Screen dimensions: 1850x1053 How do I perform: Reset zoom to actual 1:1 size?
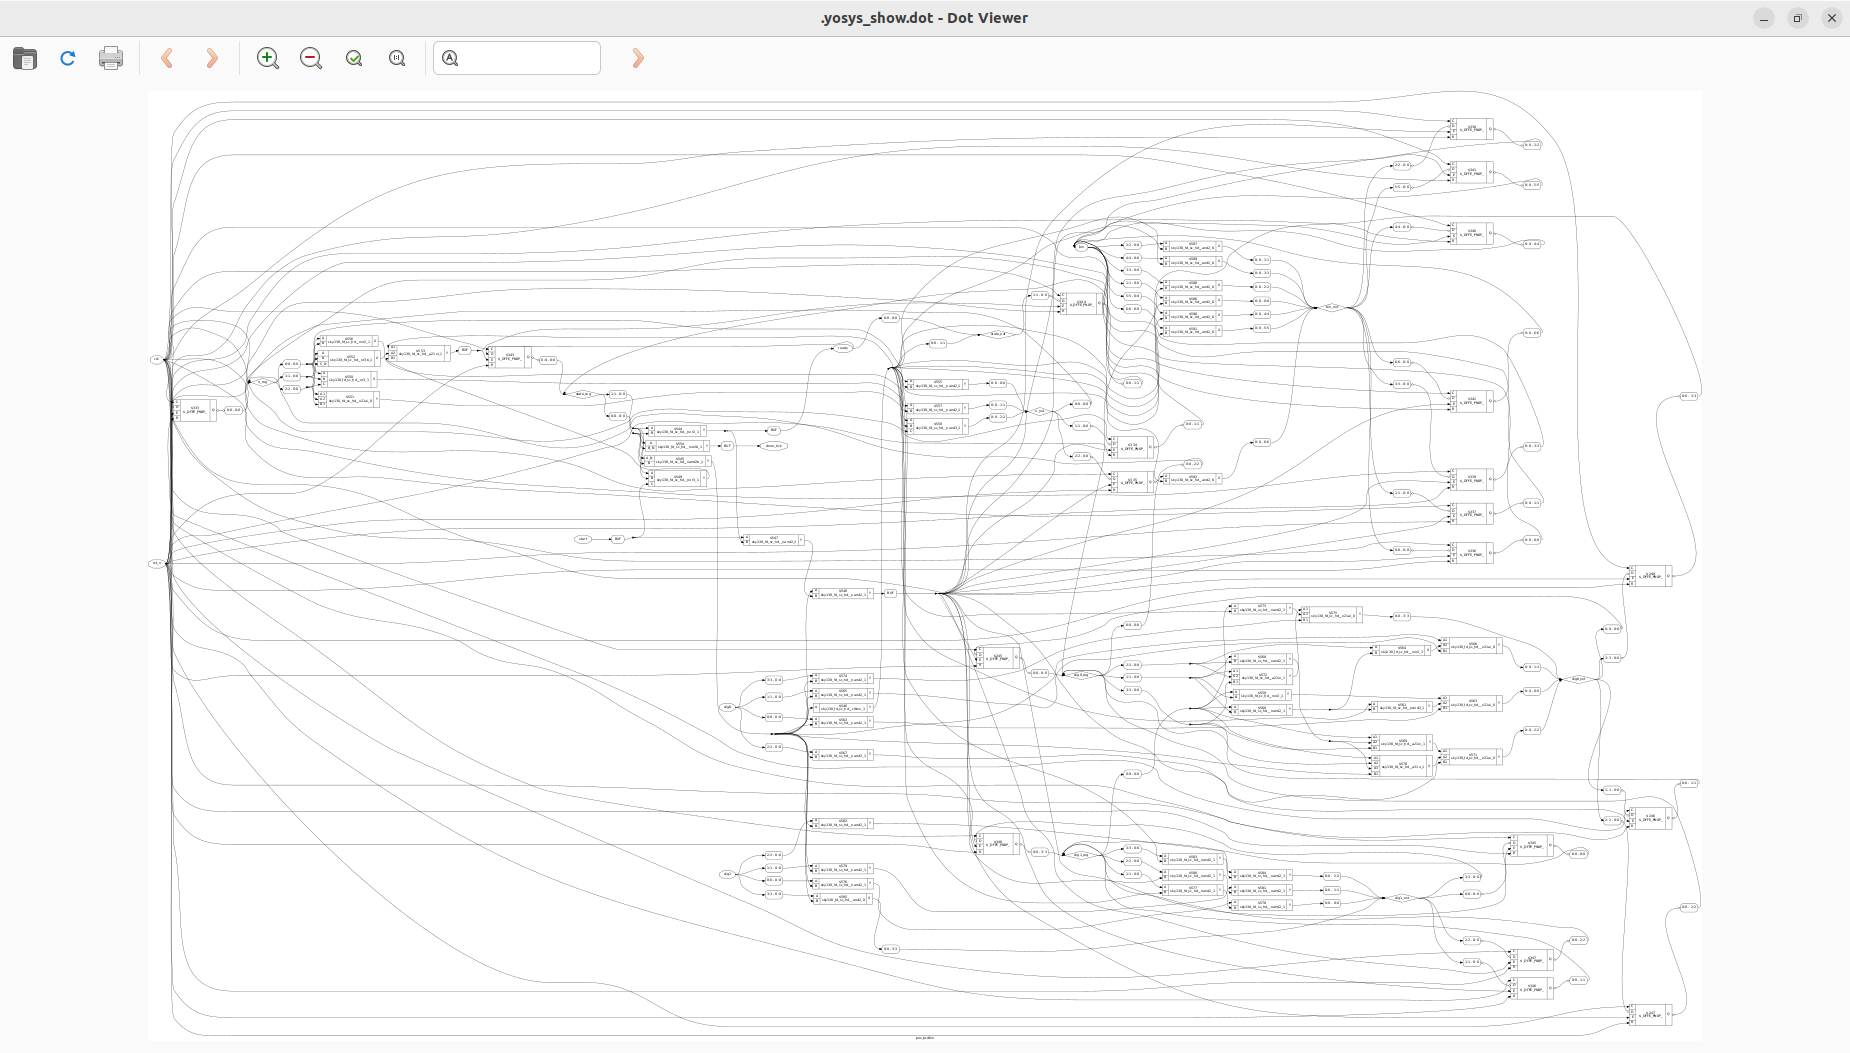pyautogui.click(x=397, y=58)
